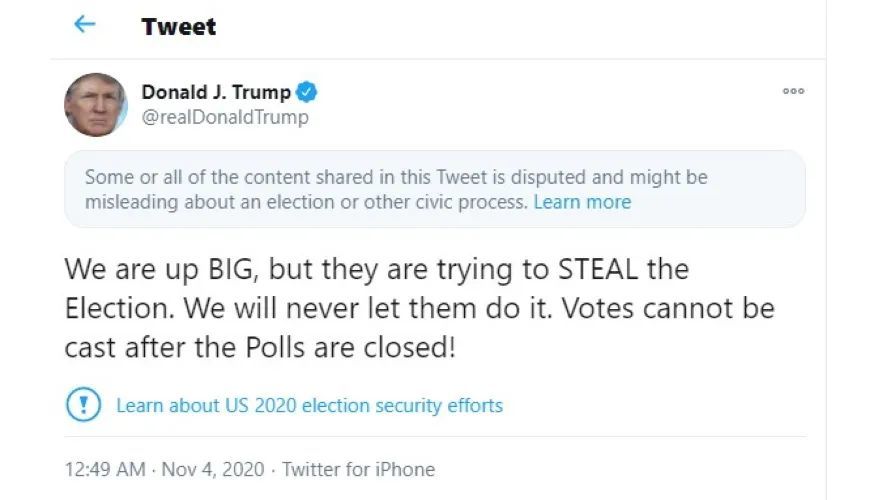Viewport: 890px width, 500px height.
Task: Click the word disputed in the warning banner
Action: 548,177
